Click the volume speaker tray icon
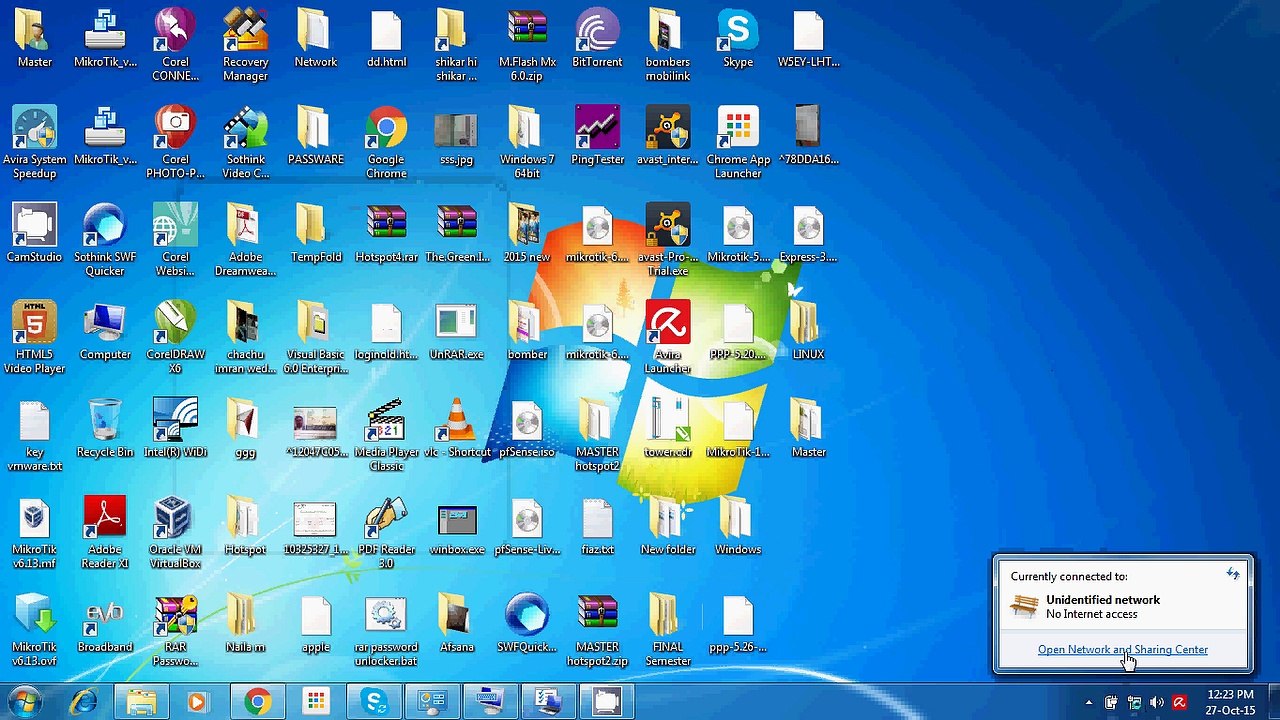Viewport: 1280px width, 720px height. (x=1157, y=703)
